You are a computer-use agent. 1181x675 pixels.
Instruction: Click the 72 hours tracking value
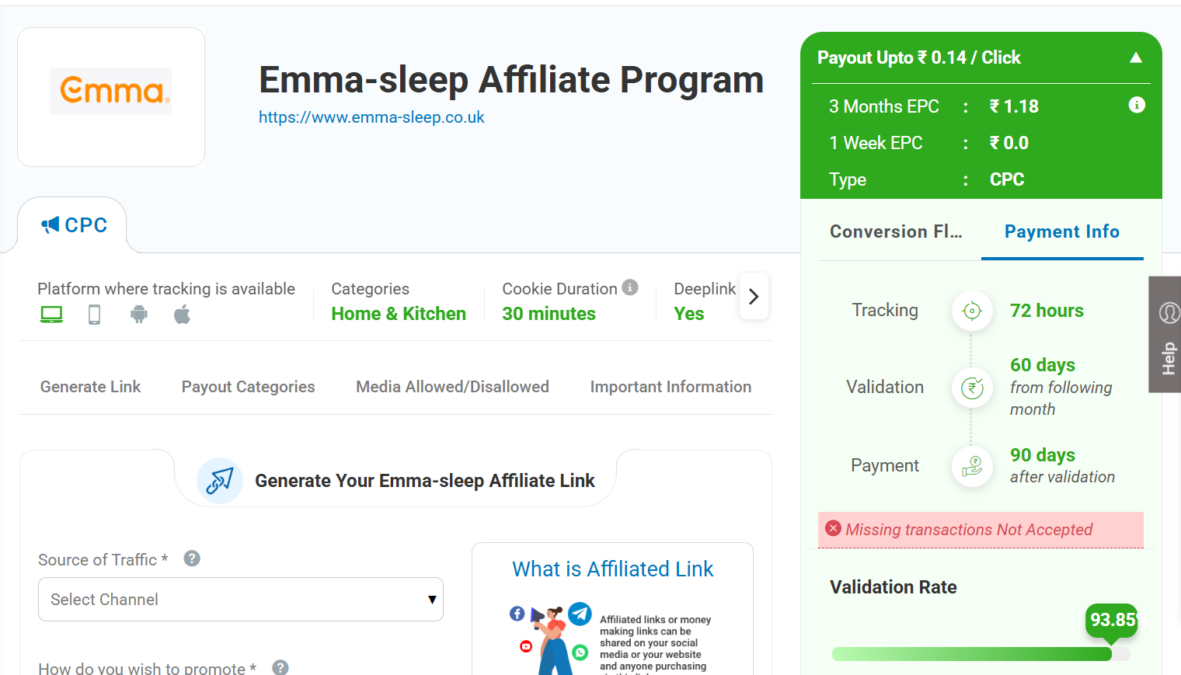(1047, 311)
